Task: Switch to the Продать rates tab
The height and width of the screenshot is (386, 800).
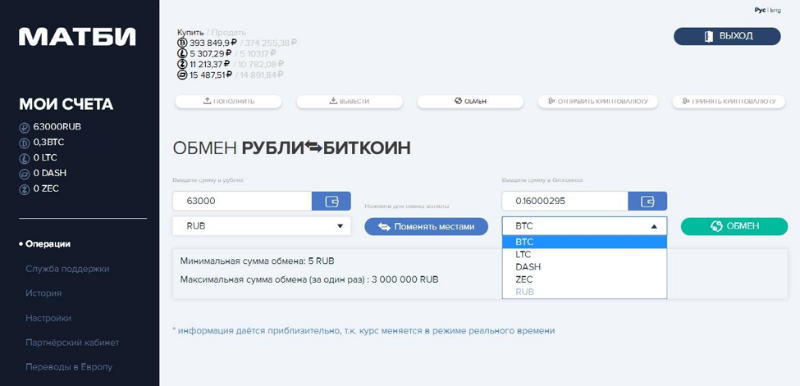Action: [228, 33]
